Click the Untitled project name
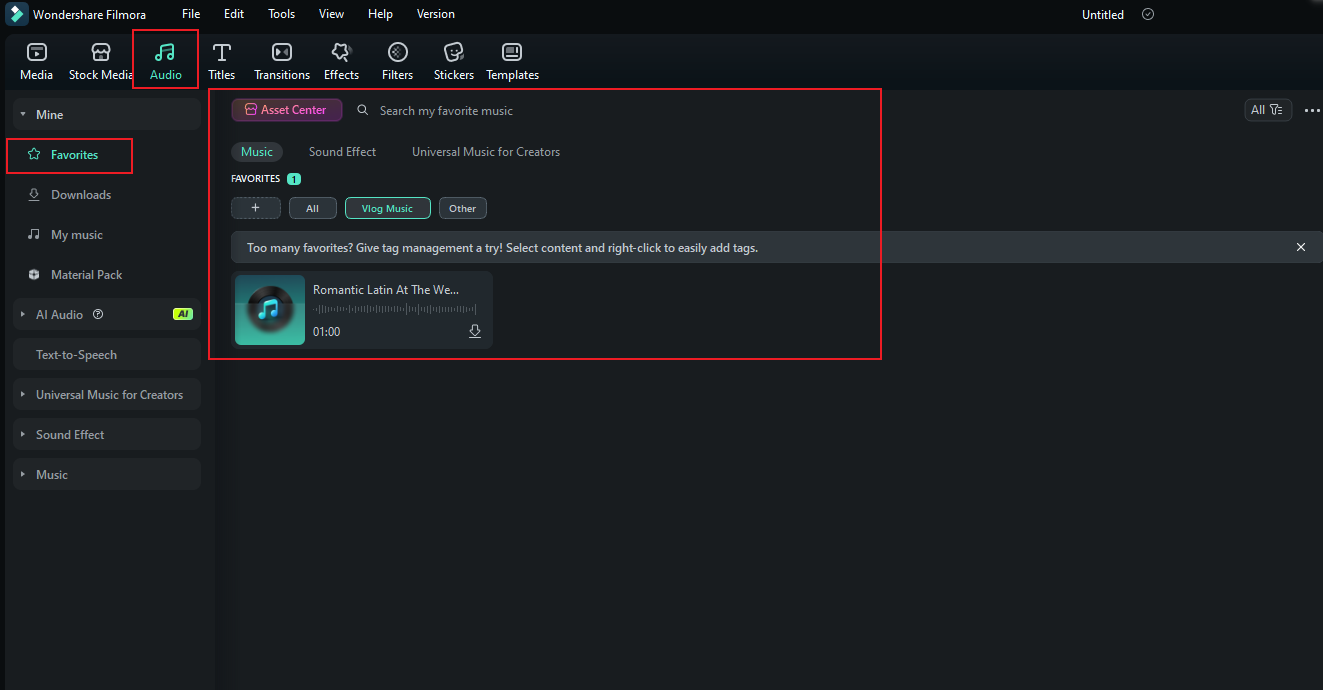 (1103, 14)
